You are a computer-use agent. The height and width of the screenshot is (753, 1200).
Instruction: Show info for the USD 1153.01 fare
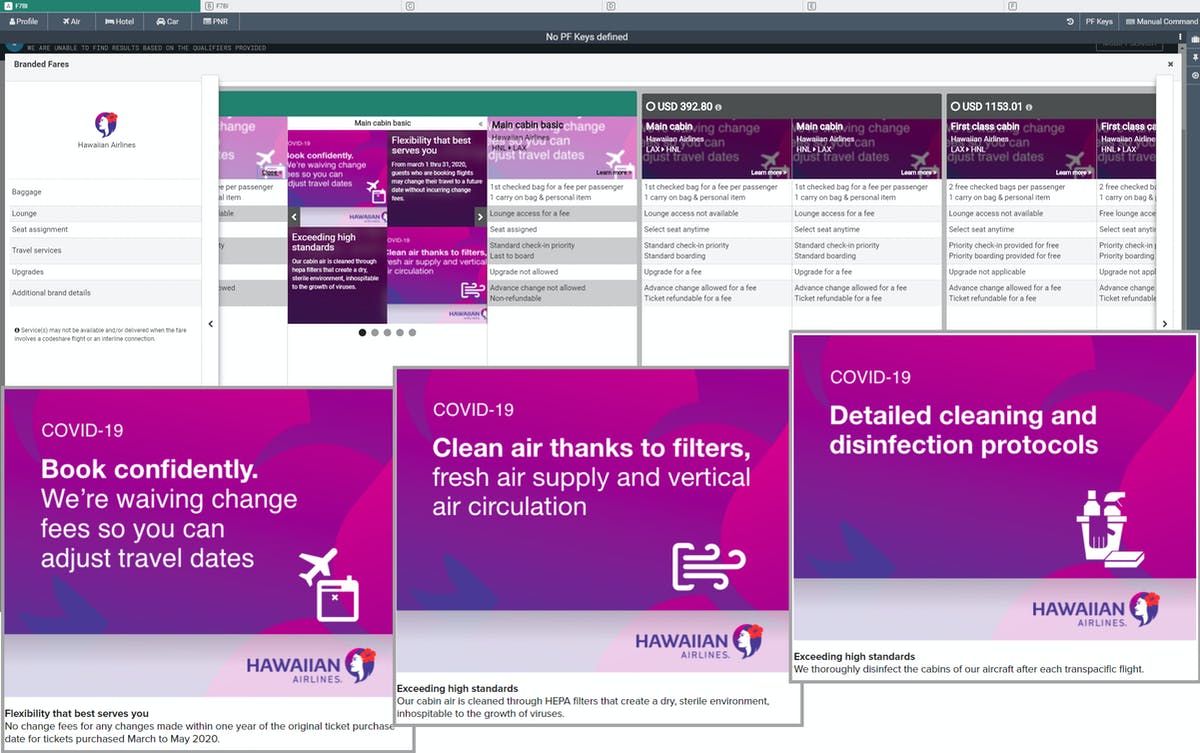point(1030,107)
